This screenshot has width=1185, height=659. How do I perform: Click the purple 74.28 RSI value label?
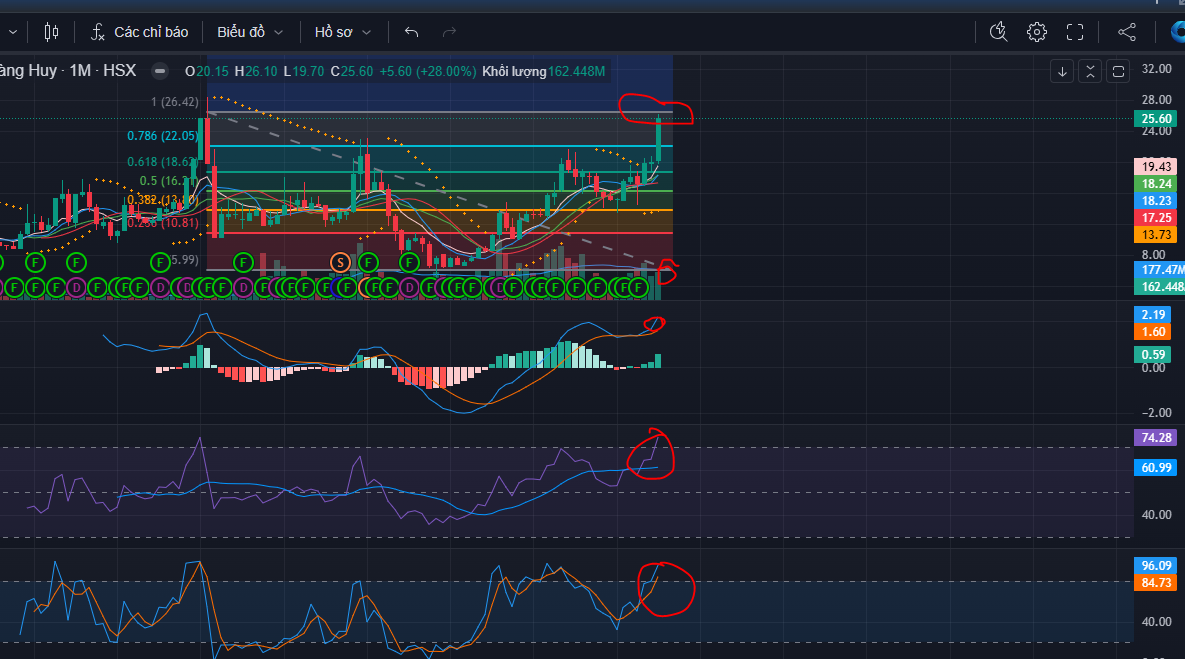coord(1156,438)
